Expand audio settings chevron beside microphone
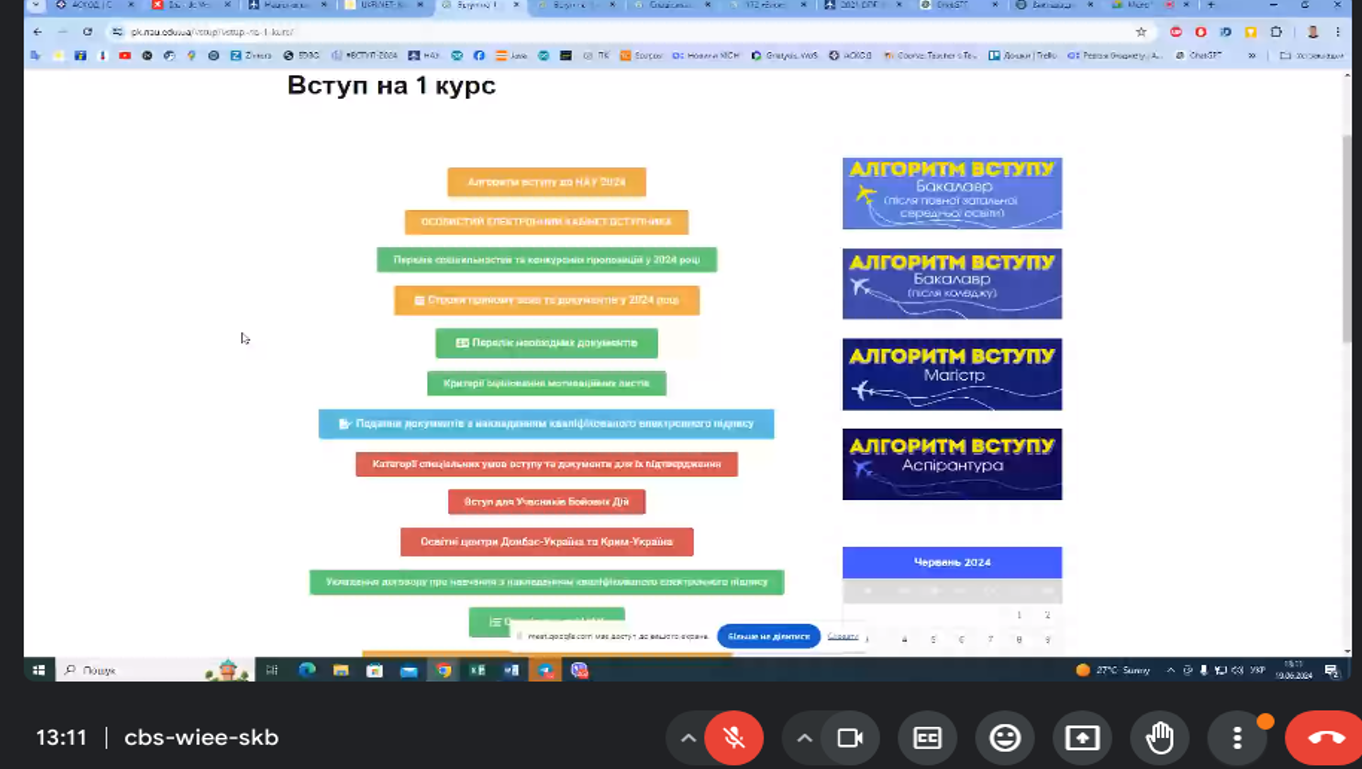Image resolution: width=1362 pixels, height=769 pixels. coord(688,738)
